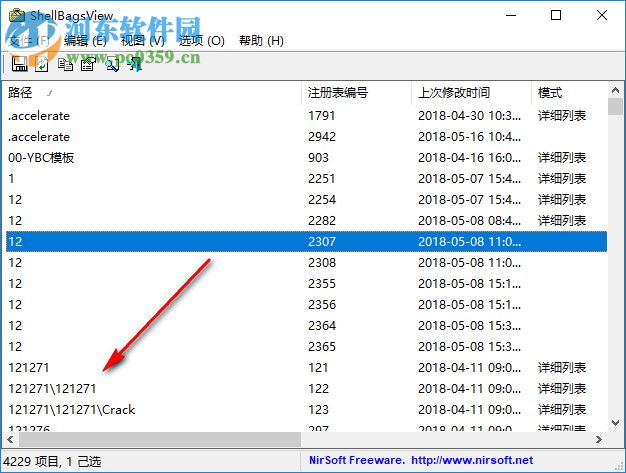Click the highlighted row numbered 2307

click(x=306, y=241)
